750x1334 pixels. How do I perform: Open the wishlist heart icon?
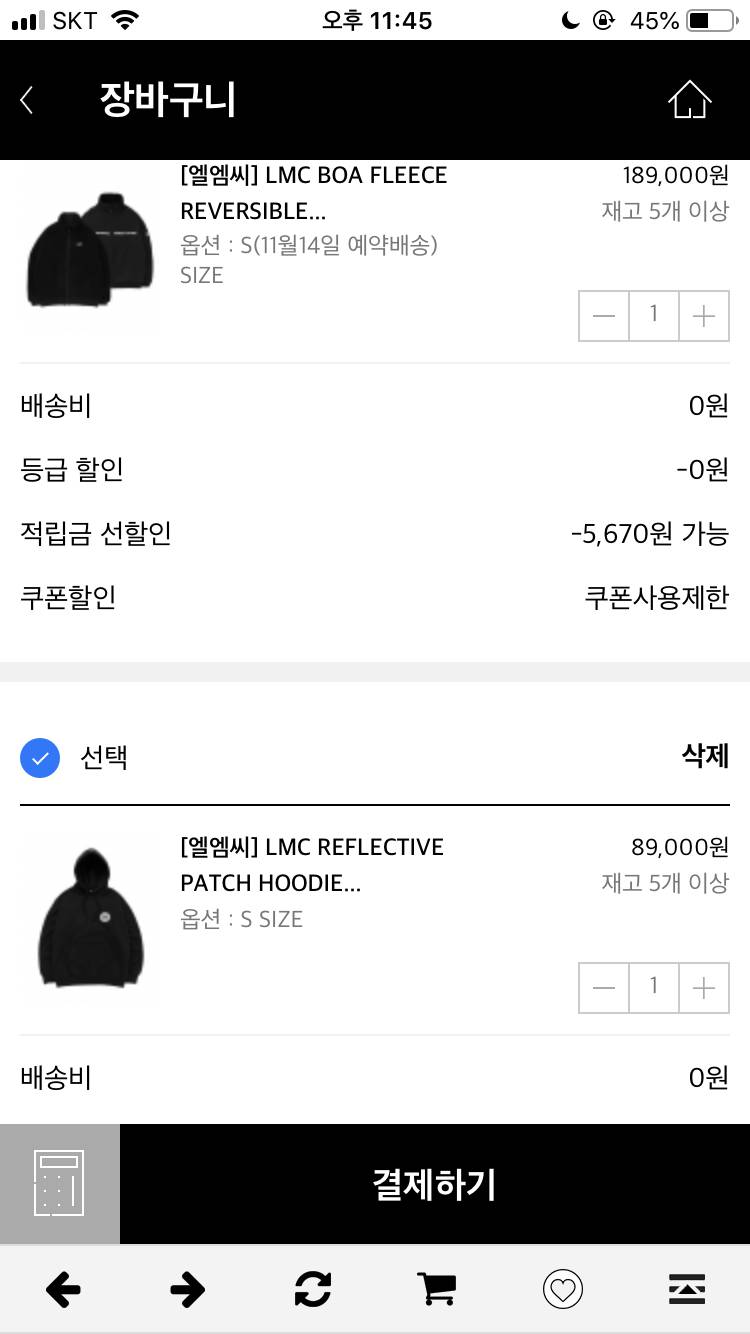pos(562,1290)
